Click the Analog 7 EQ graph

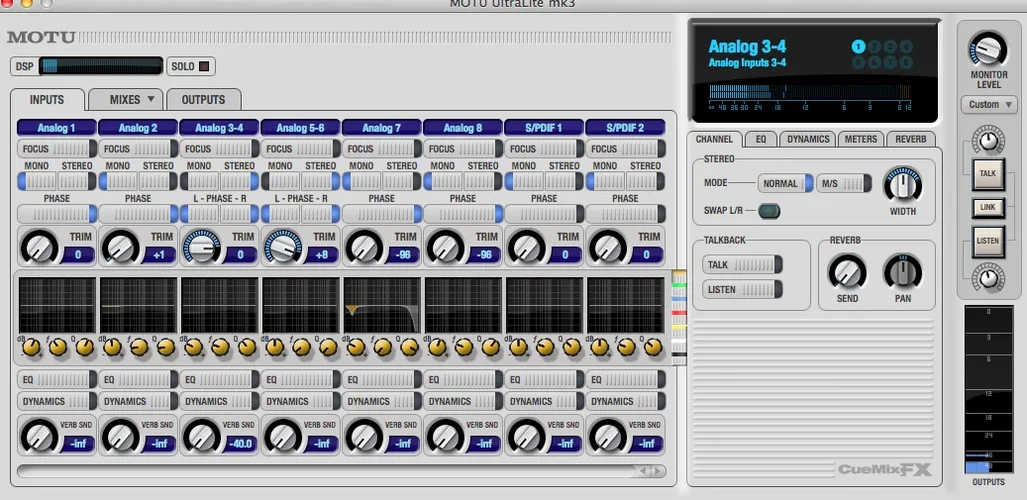(381, 305)
